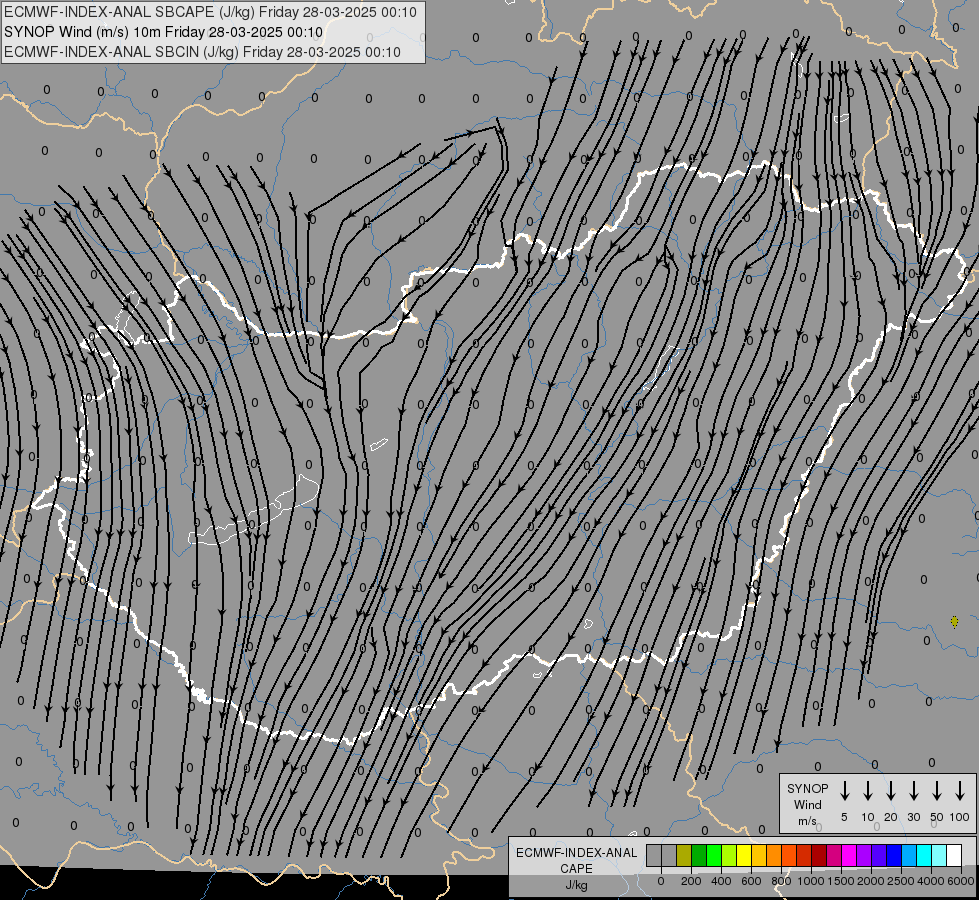Click the 2500 value on CAPE scale
979x900 pixels.
[x=901, y=881]
